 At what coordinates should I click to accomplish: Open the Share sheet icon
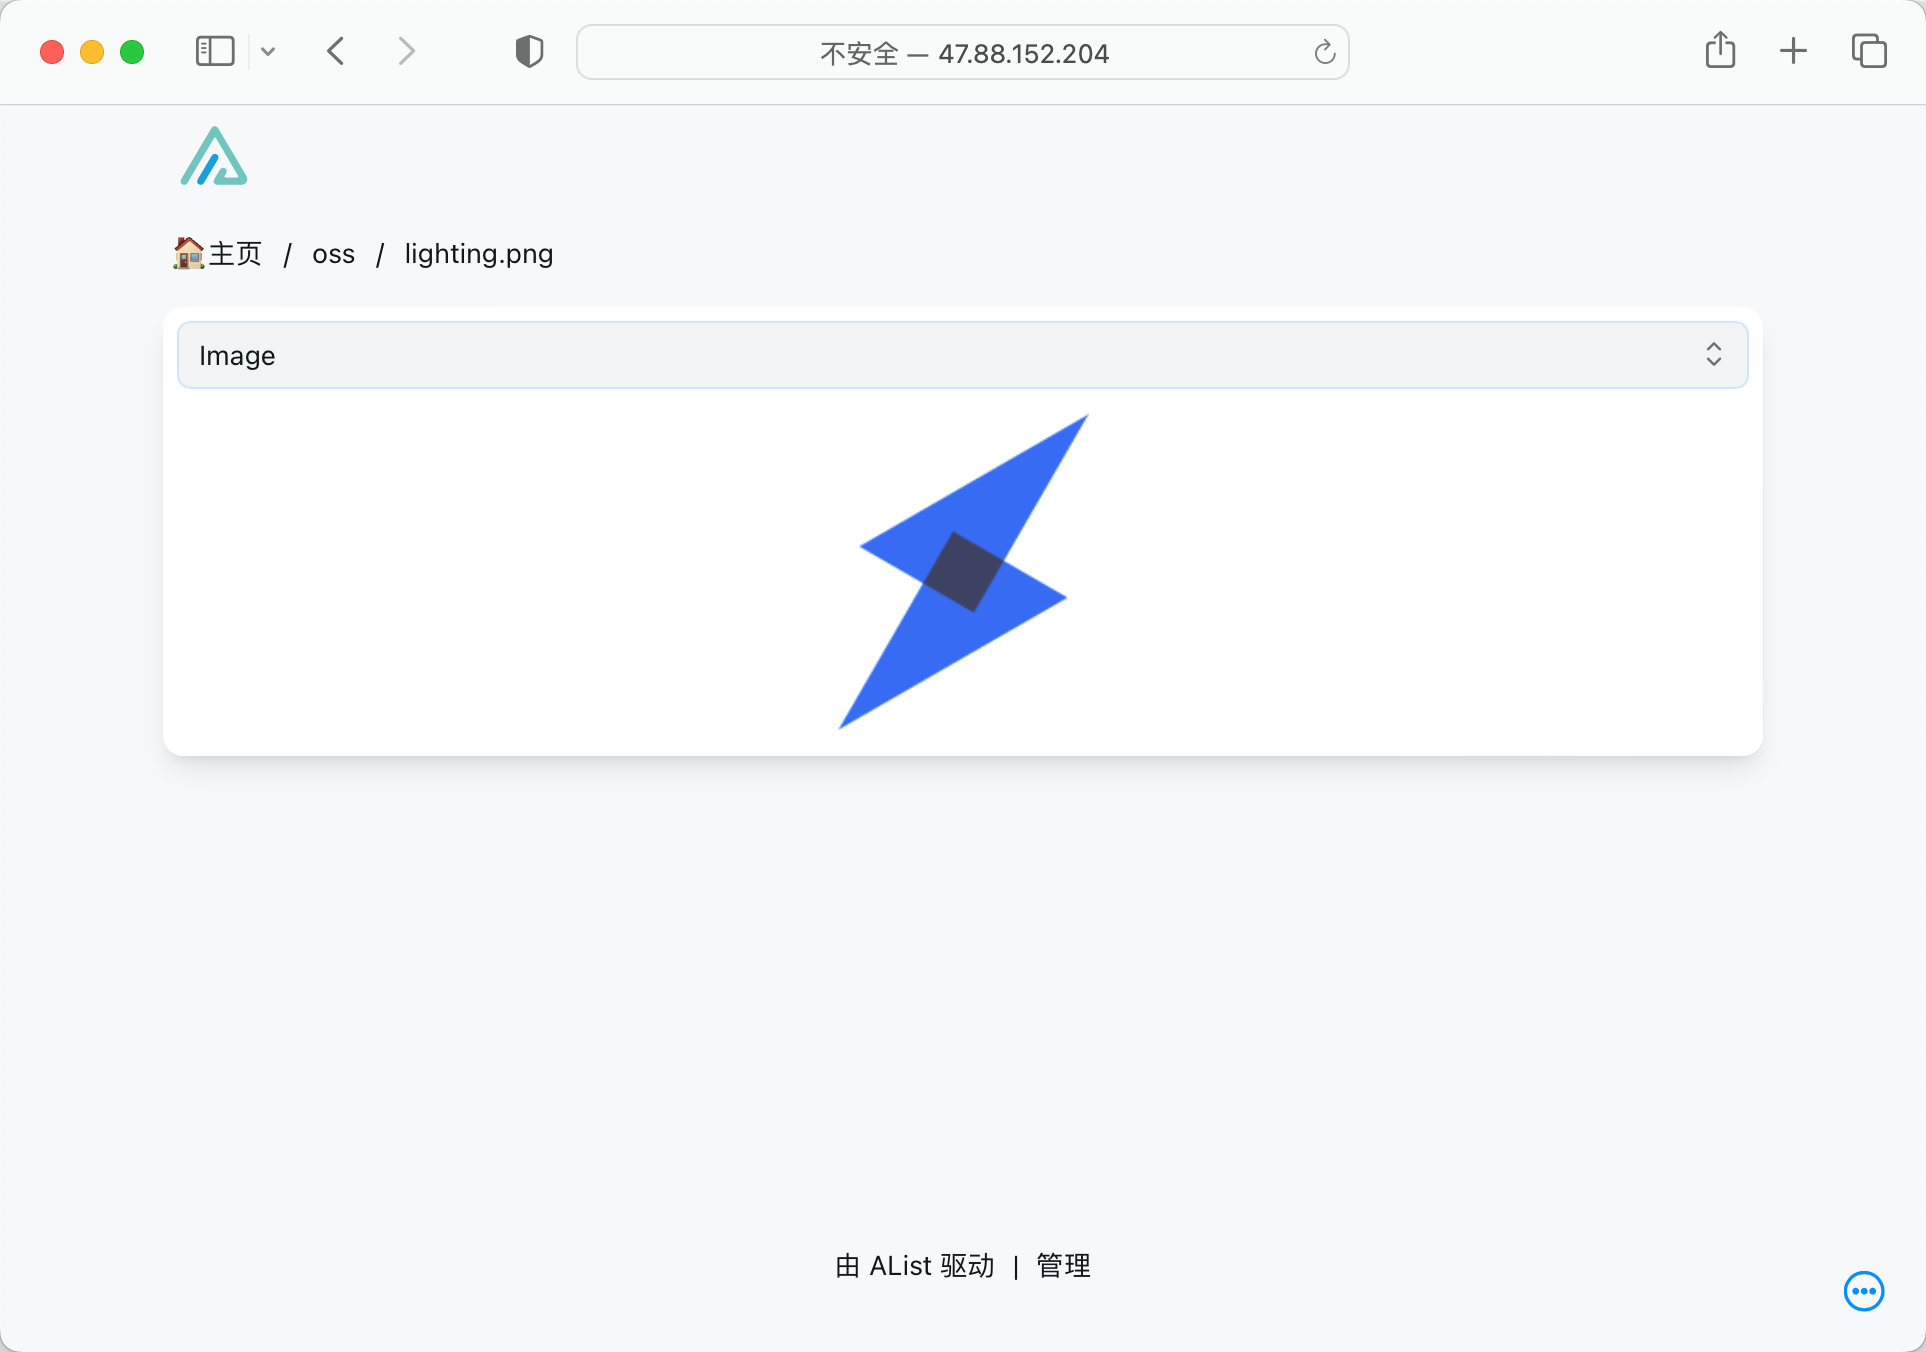[1720, 50]
